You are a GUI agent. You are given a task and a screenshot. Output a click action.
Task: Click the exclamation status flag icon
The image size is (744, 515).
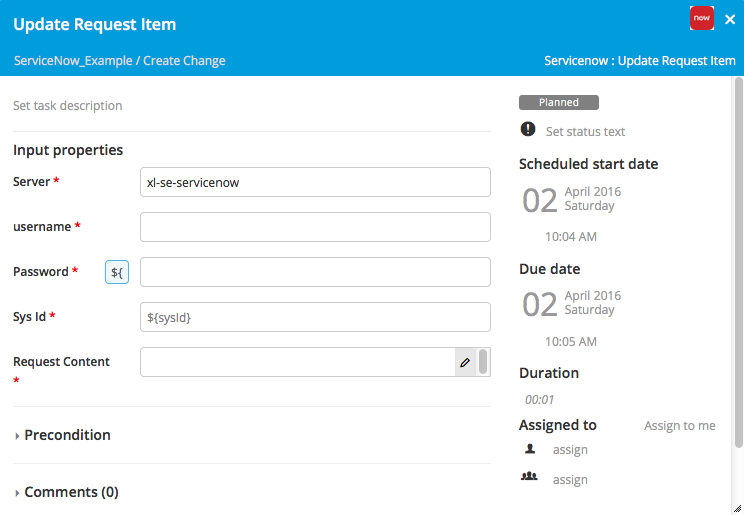pyautogui.click(x=528, y=129)
